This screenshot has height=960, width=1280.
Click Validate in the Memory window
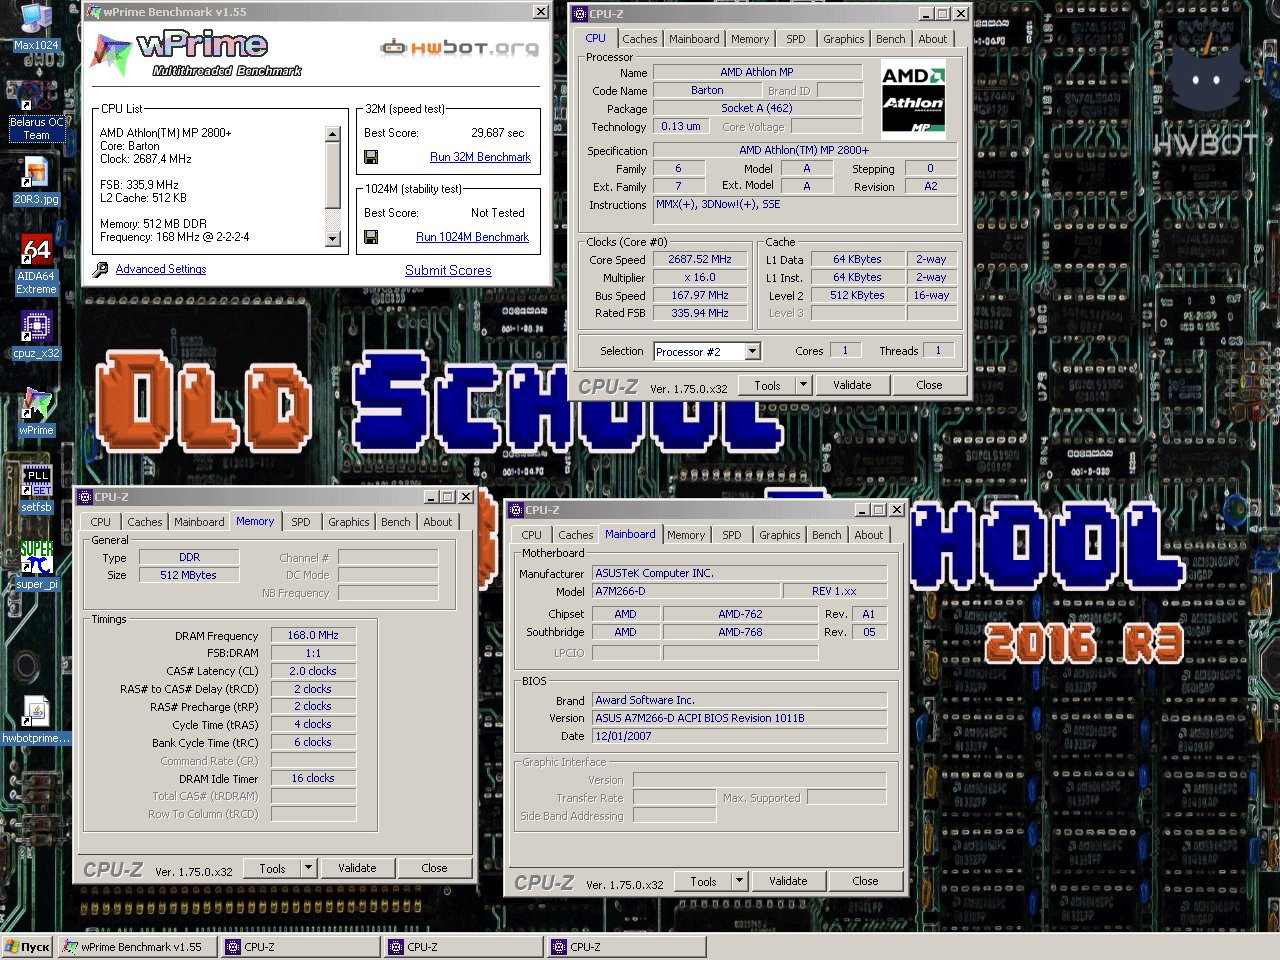click(x=357, y=868)
